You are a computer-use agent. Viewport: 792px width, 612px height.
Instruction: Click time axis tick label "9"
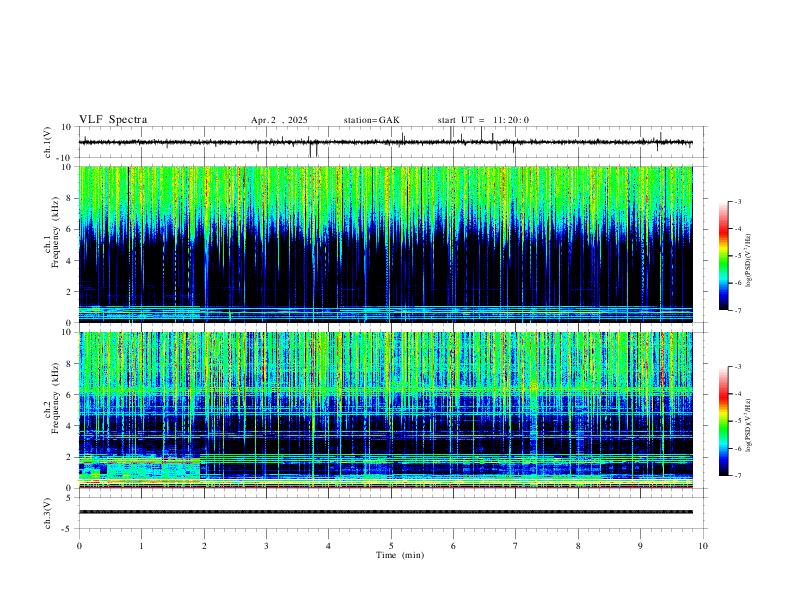(640, 546)
